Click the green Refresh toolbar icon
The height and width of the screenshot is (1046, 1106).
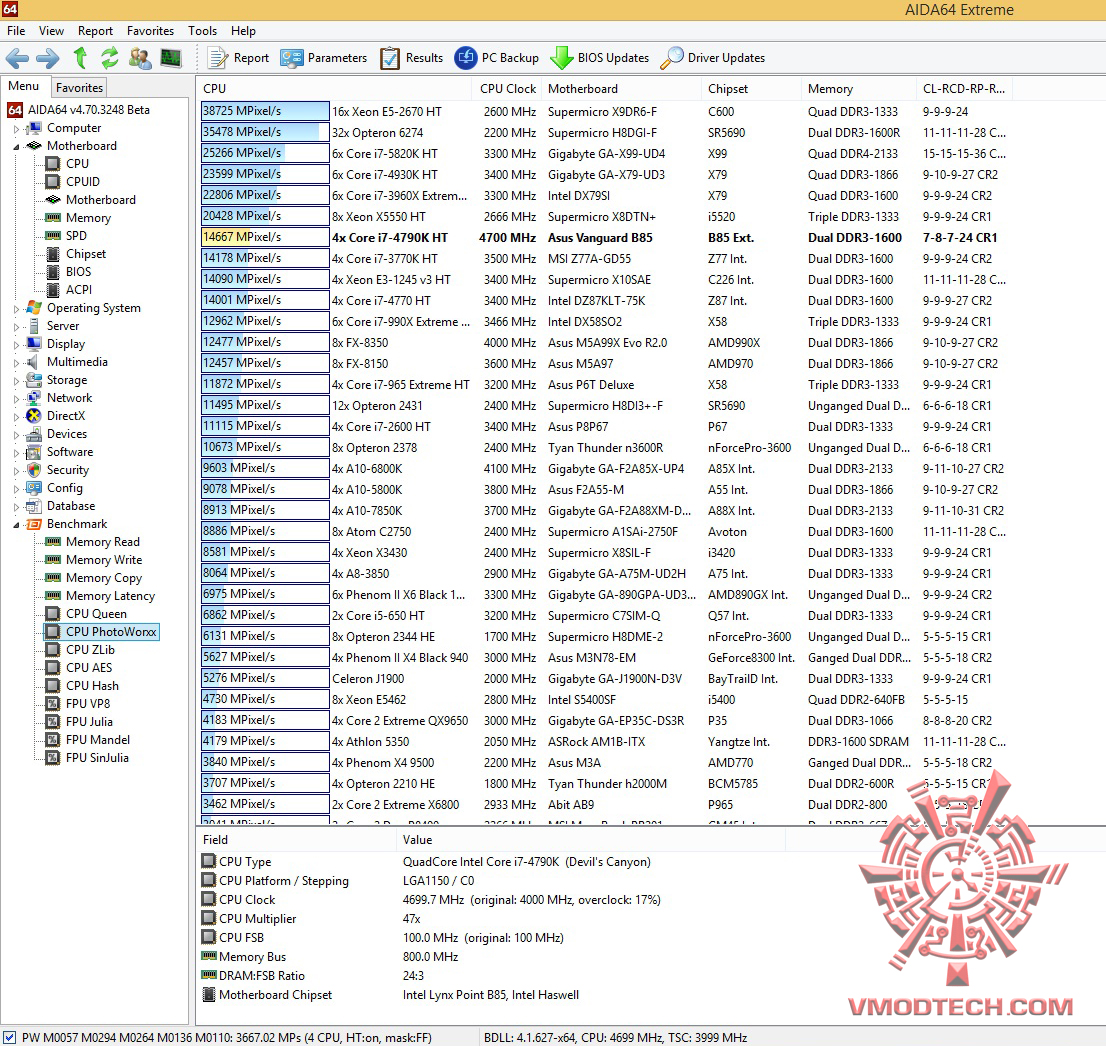(x=109, y=58)
